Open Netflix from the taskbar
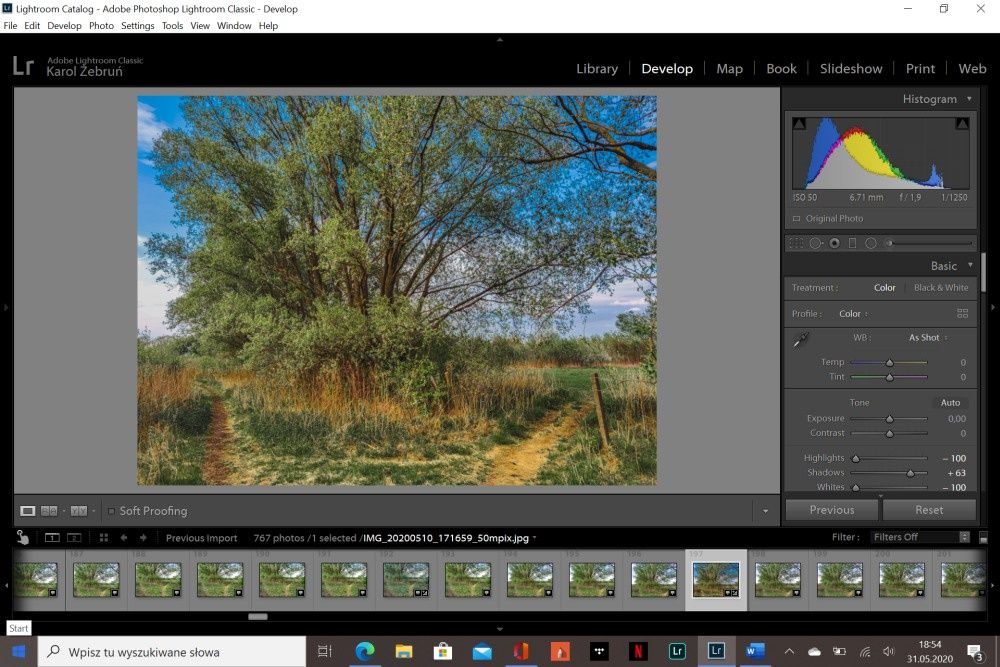The height and width of the screenshot is (667, 1000). (x=637, y=652)
